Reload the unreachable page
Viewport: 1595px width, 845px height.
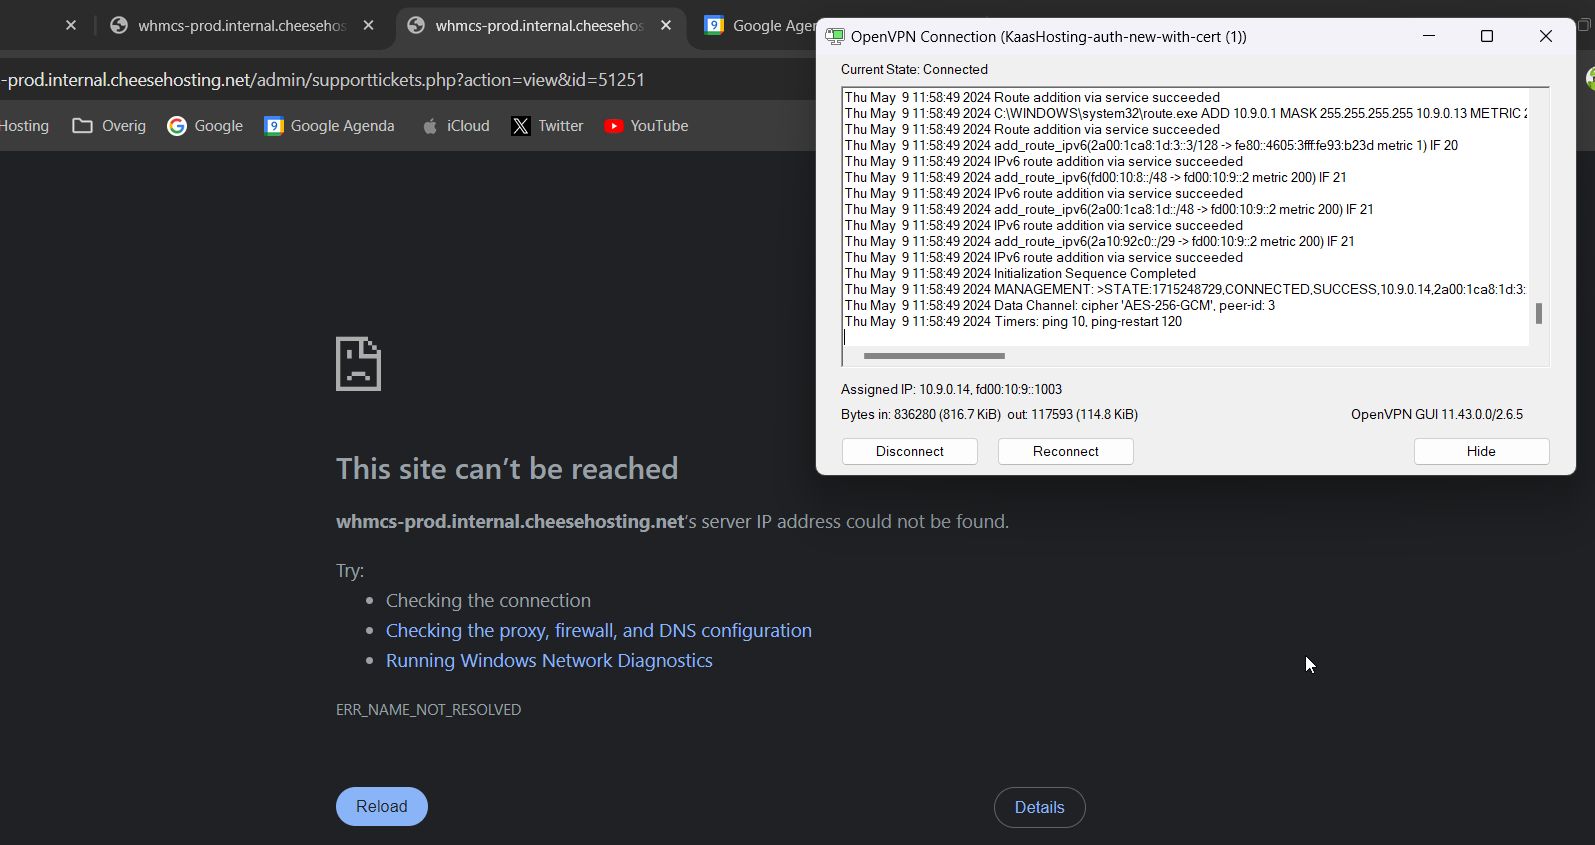pos(381,806)
